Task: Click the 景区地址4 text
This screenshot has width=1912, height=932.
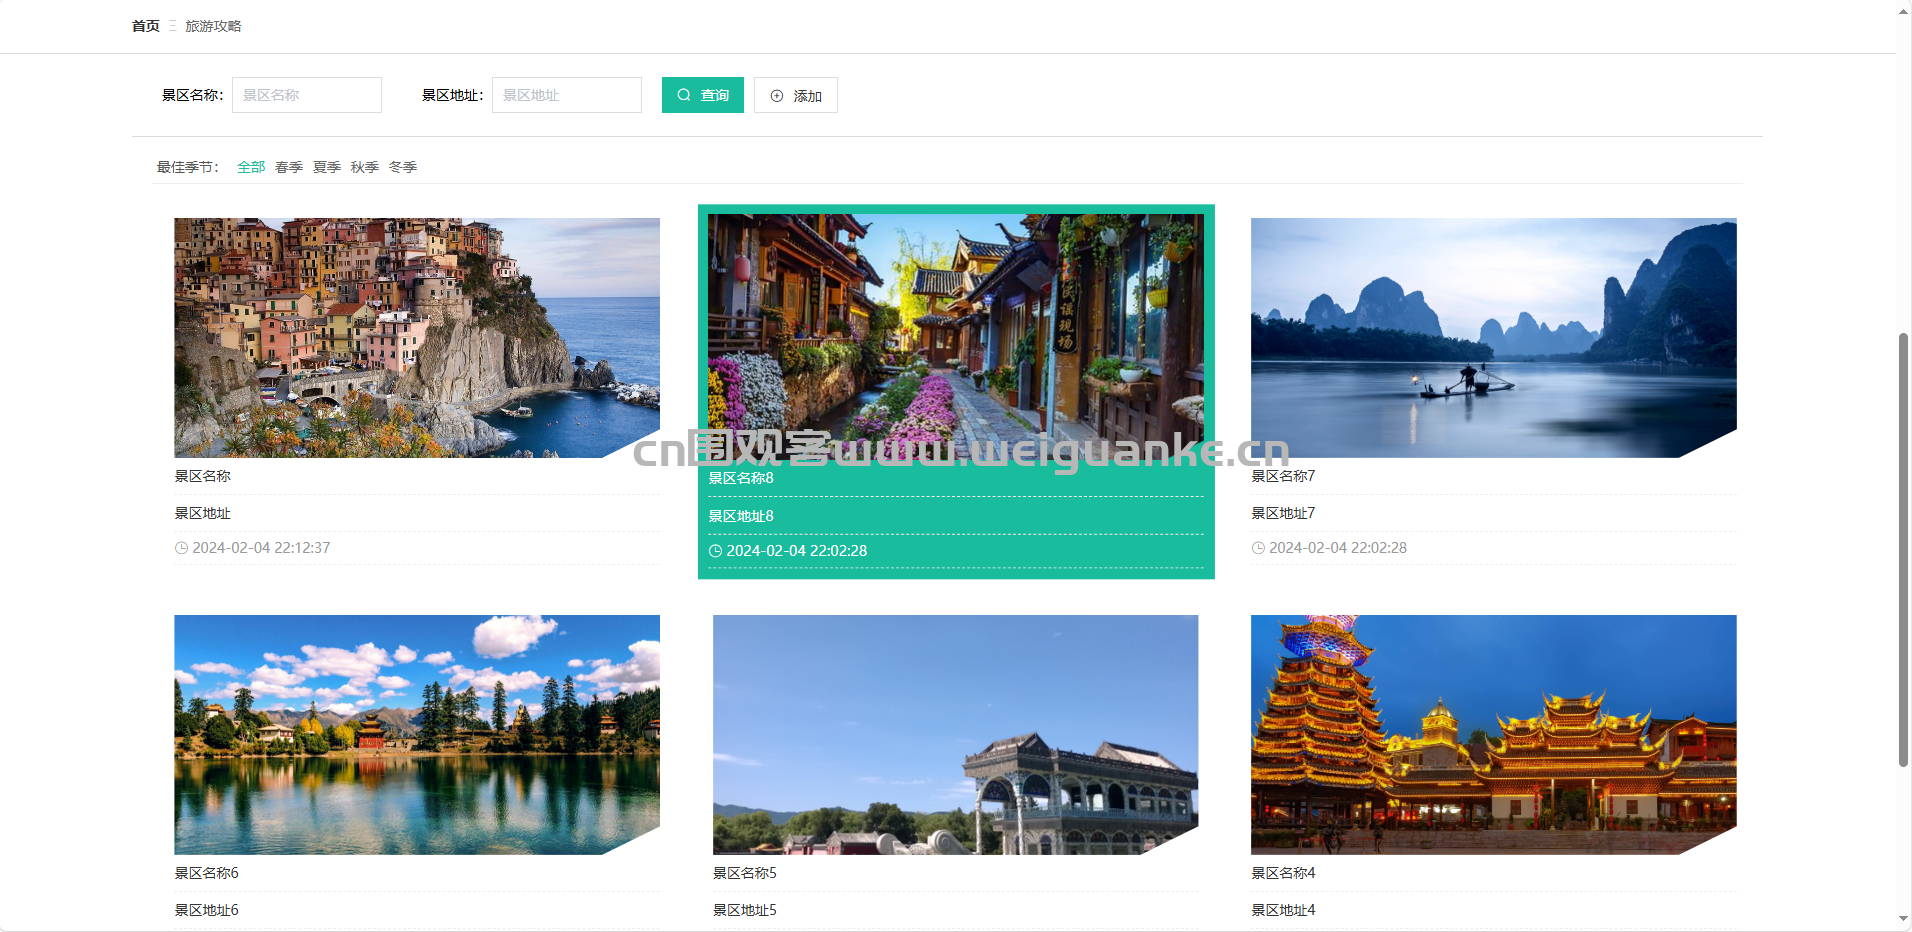Action: point(1283,910)
